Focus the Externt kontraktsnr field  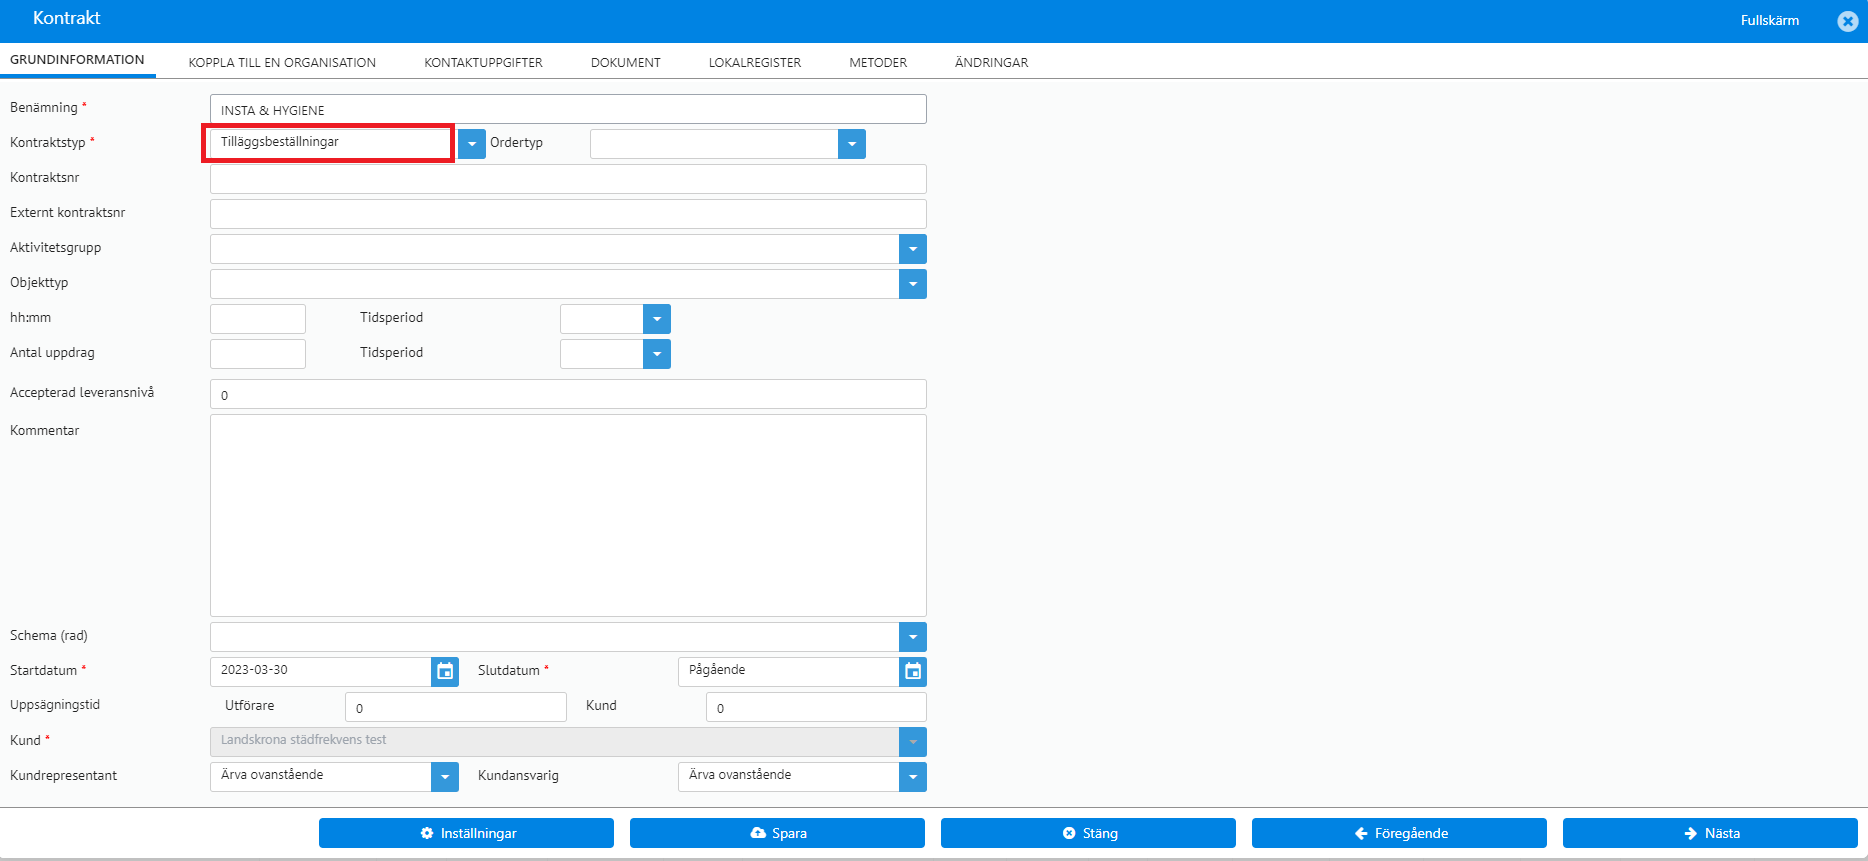point(568,214)
